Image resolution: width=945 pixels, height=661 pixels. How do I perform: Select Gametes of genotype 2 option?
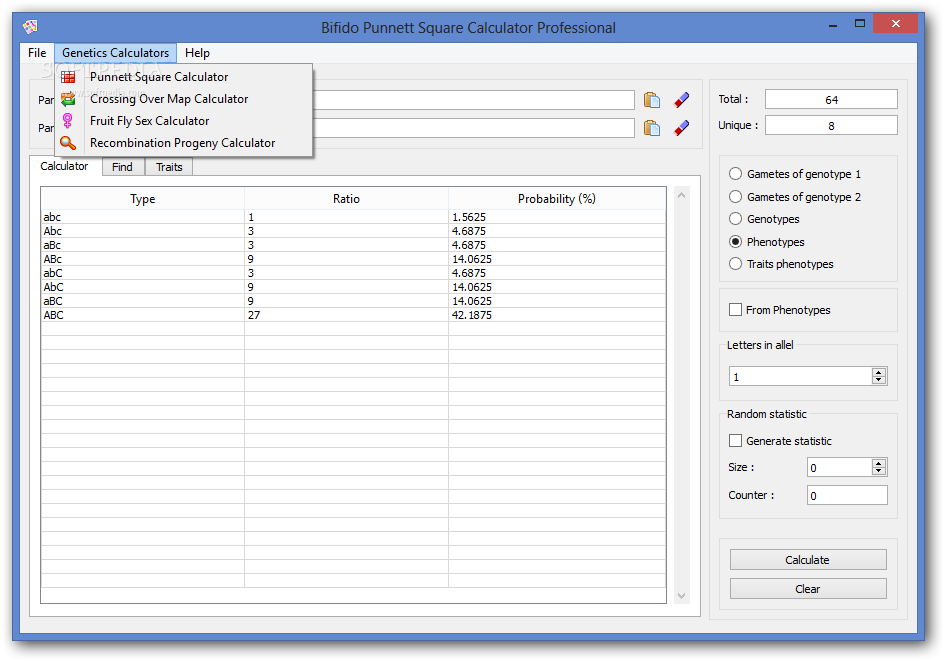click(735, 196)
